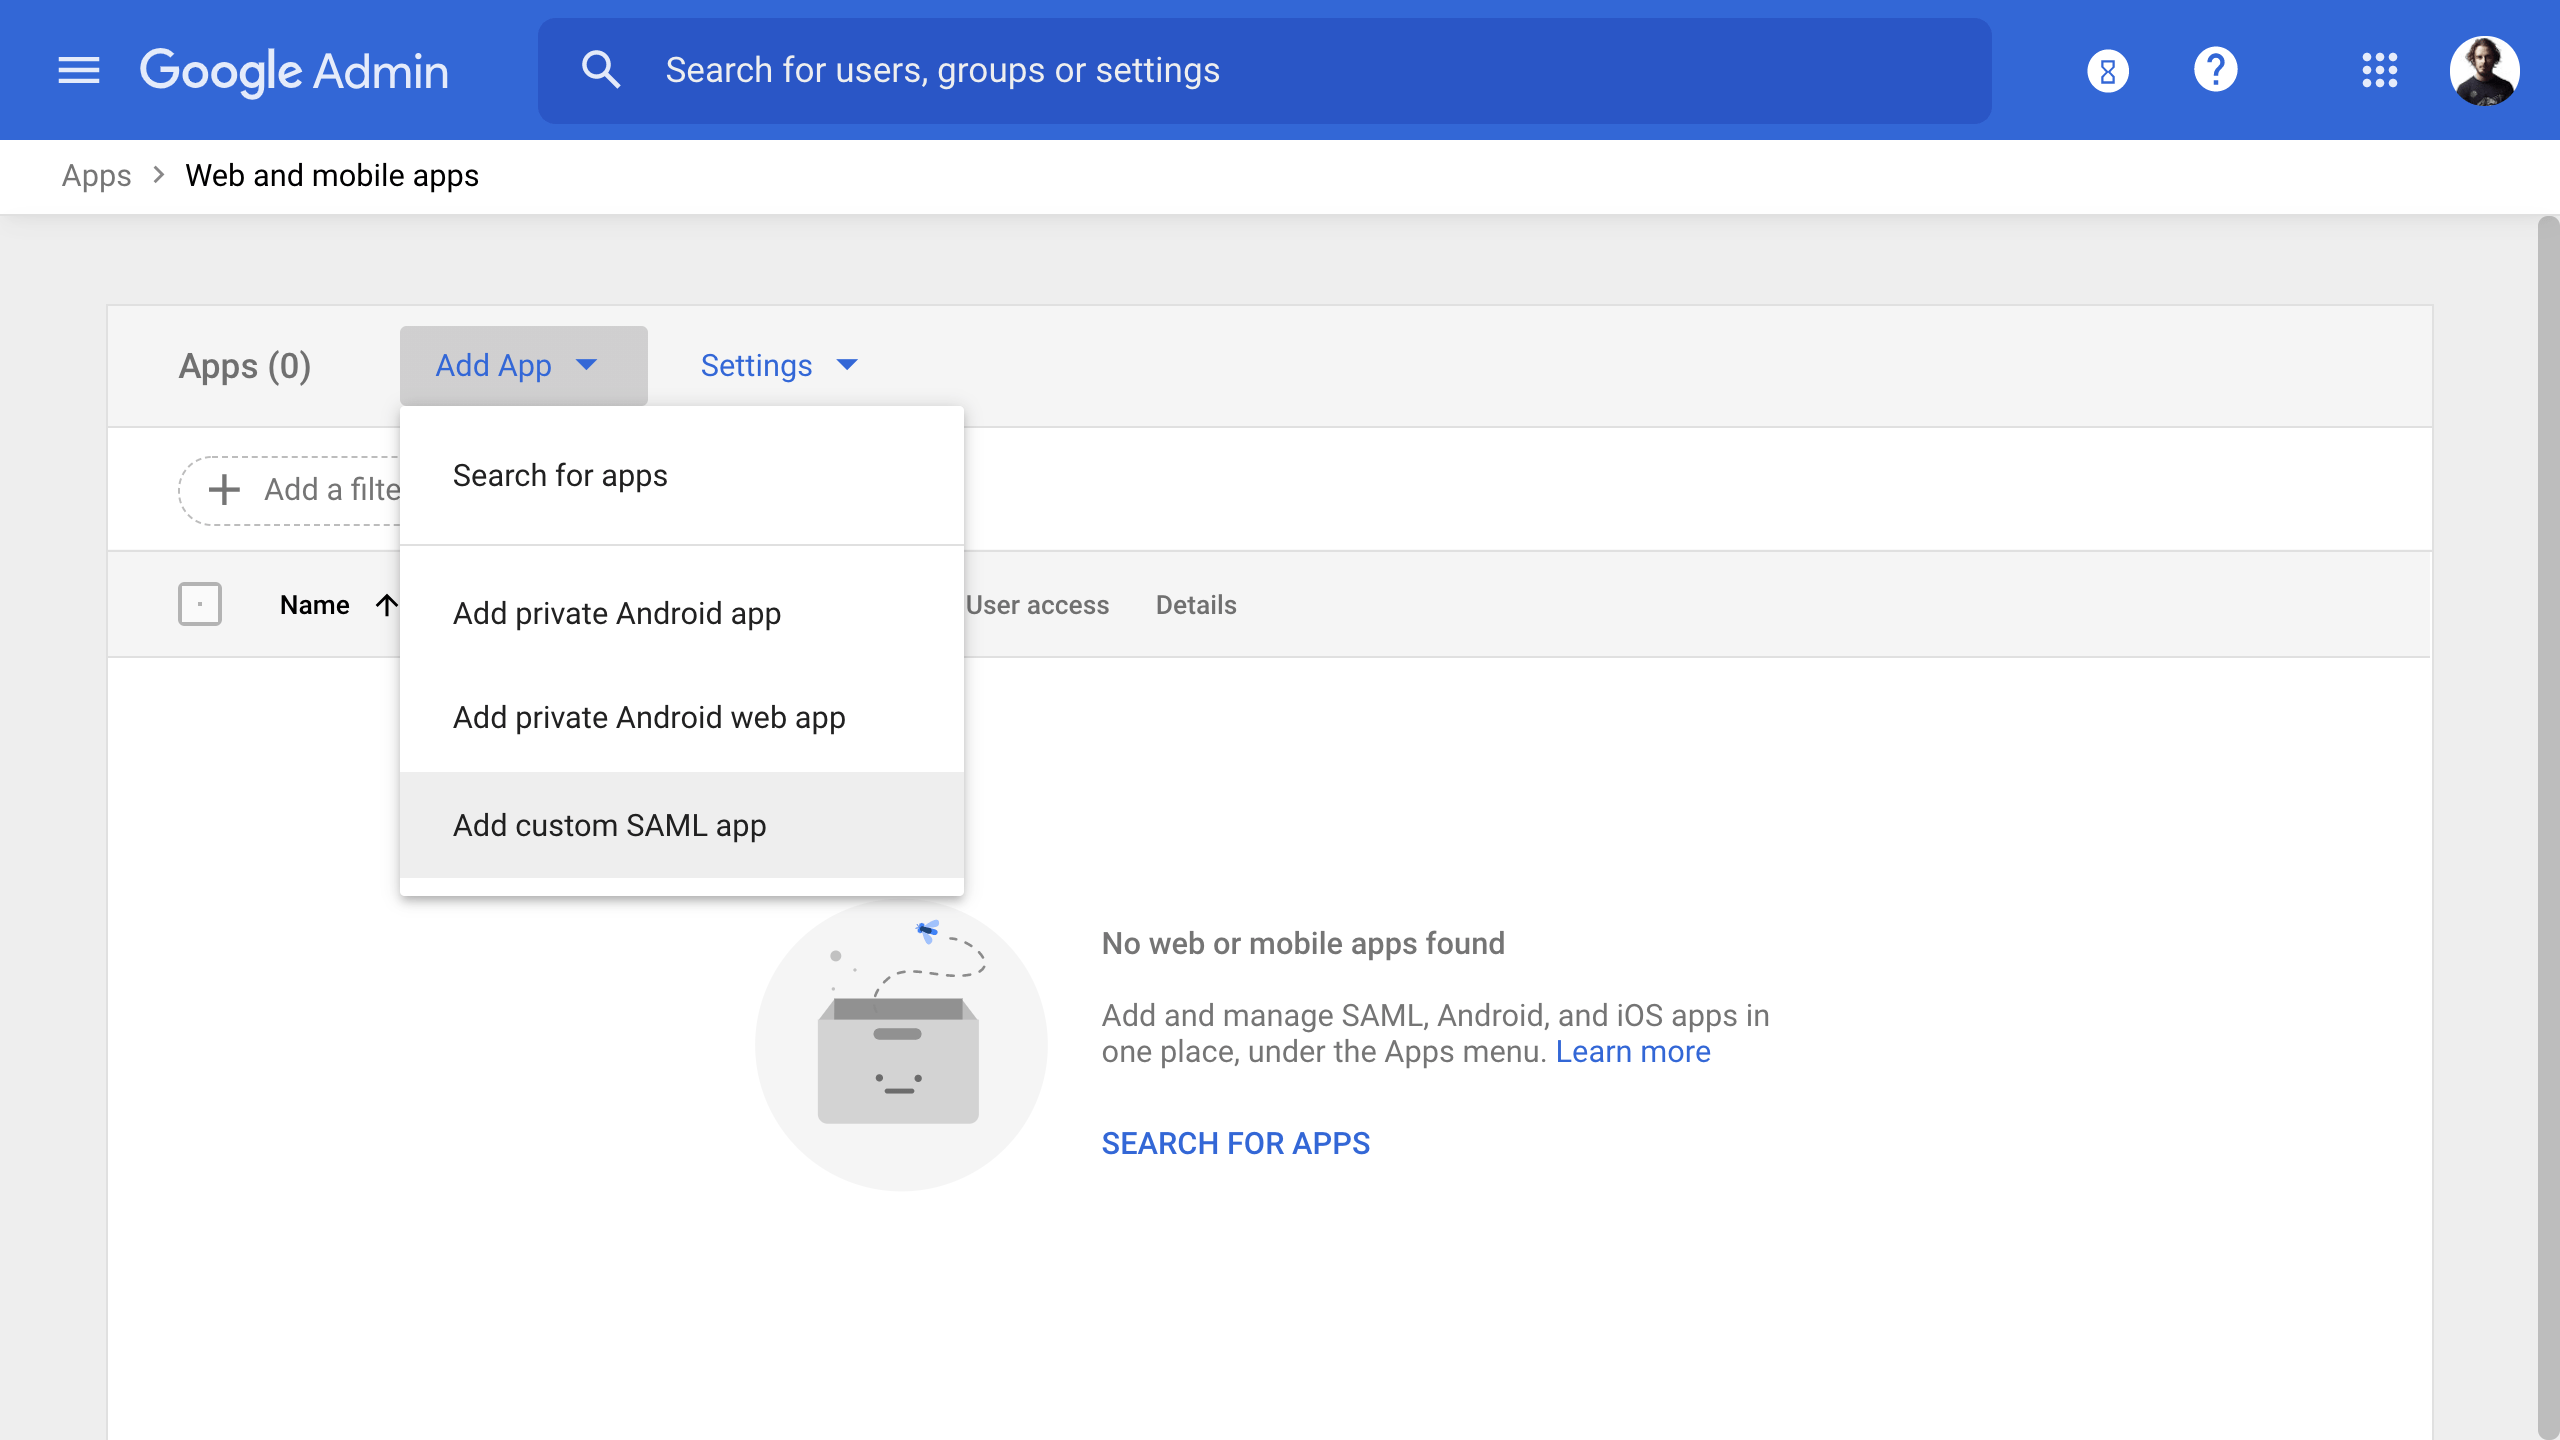Image resolution: width=2560 pixels, height=1440 pixels.
Task: Select Add private Android web app
Action: [649, 718]
